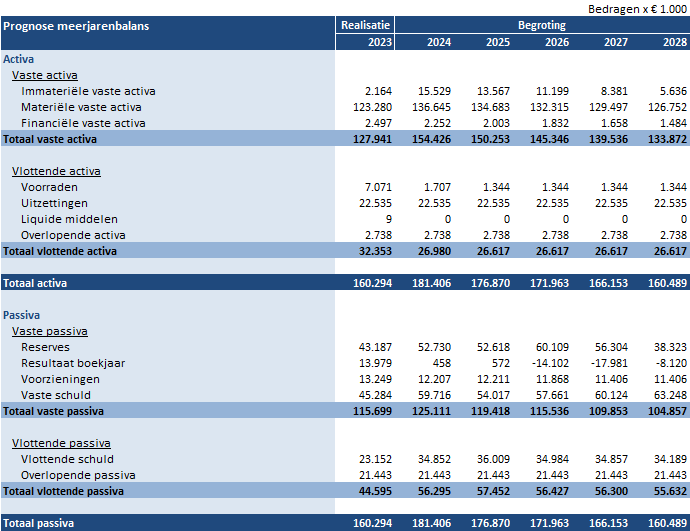Select the 'Immateriële vaste activa' row label
Screen dimensions: 690x531
pyautogui.click(x=88, y=91)
